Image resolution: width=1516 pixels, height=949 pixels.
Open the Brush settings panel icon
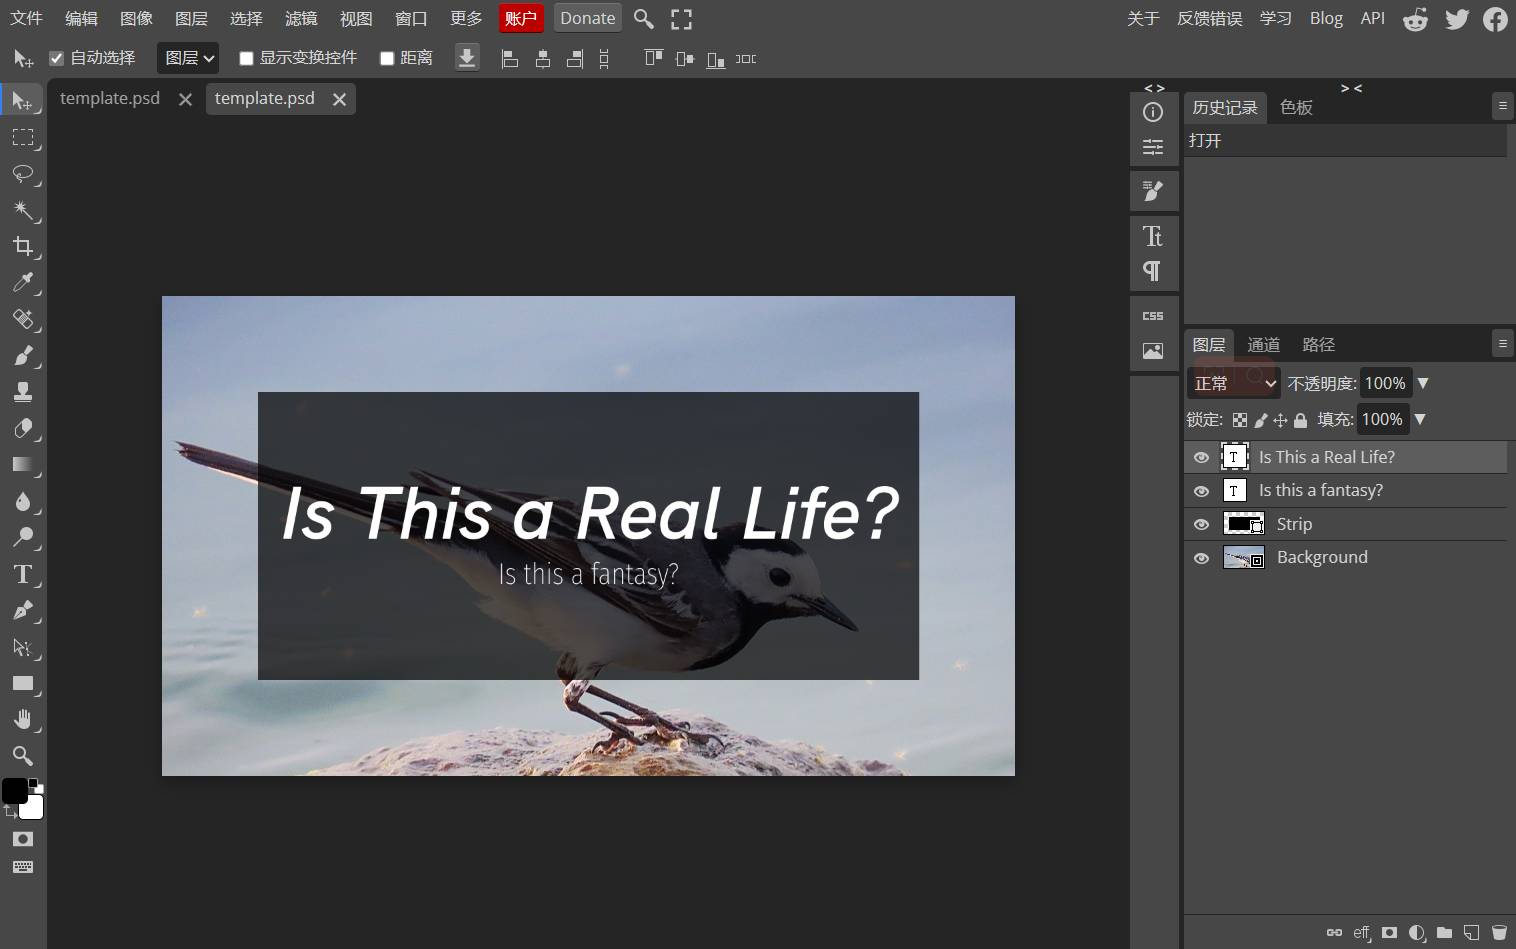click(x=1153, y=191)
